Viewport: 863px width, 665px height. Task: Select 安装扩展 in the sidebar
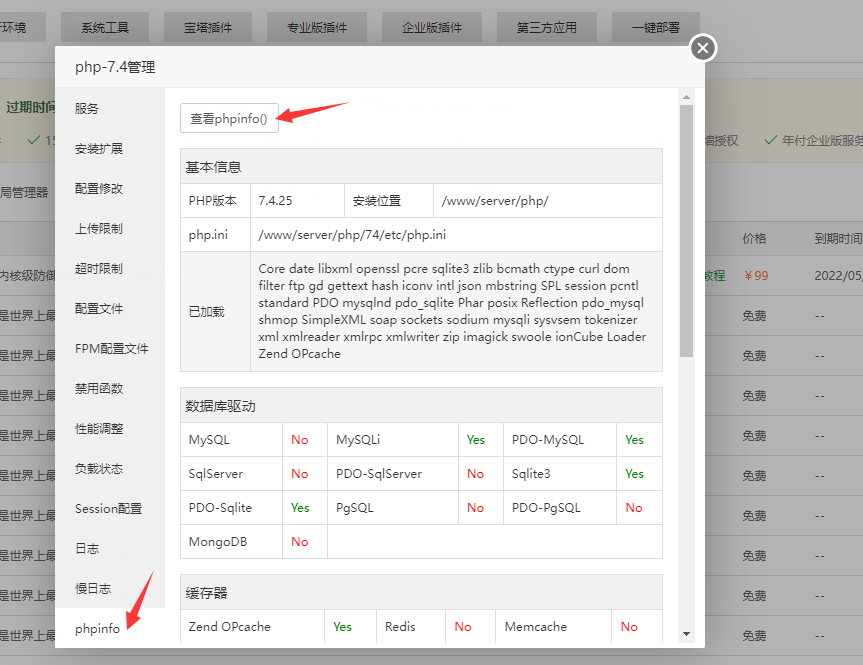[x=99, y=149]
